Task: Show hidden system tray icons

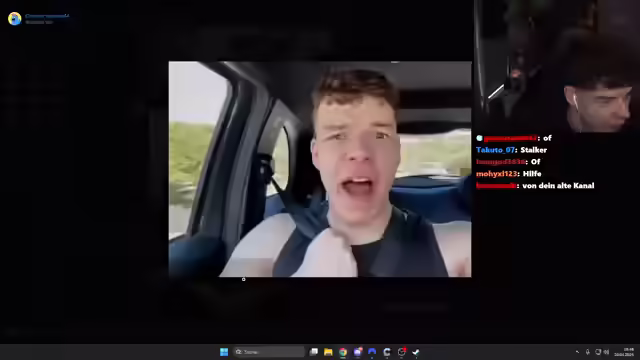Action: click(577, 352)
